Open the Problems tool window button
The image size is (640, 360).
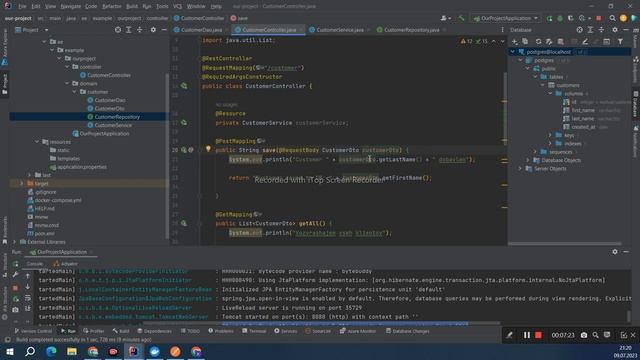tap(221, 331)
